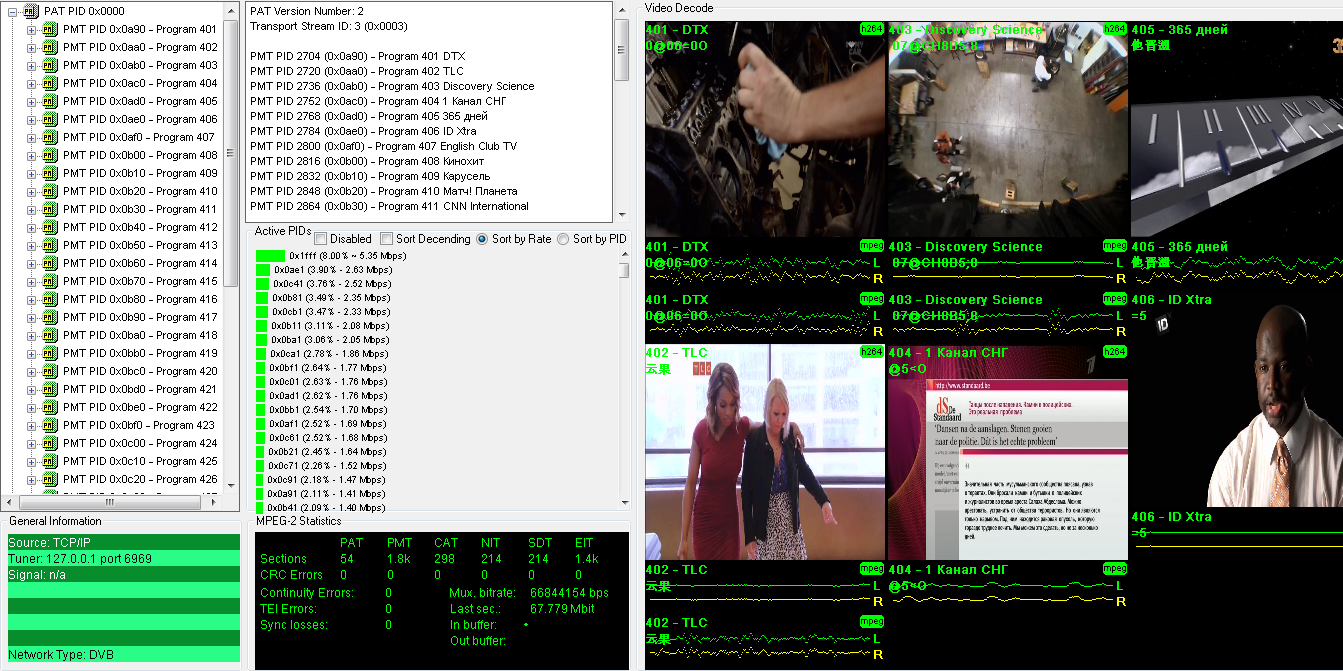Click the PMT icon for Program 403

pyautogui.click(x=50, y=65)
